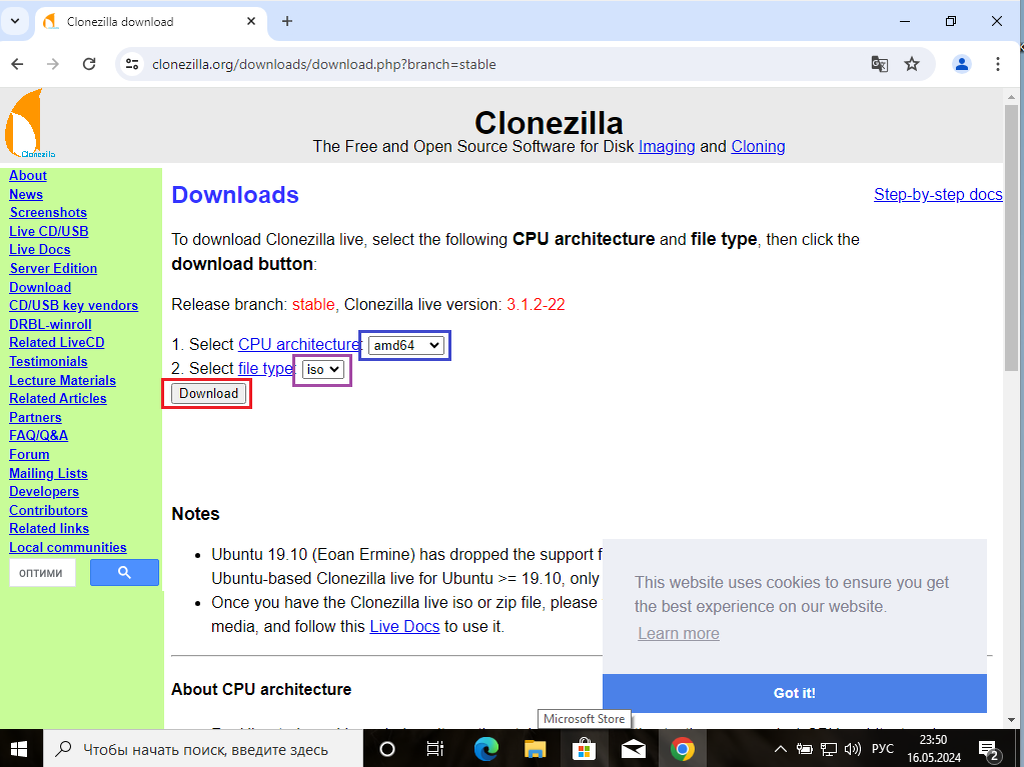Open the taskbar clock showing 23:50
1024x767 pixels.
click(x=934, y=749)
